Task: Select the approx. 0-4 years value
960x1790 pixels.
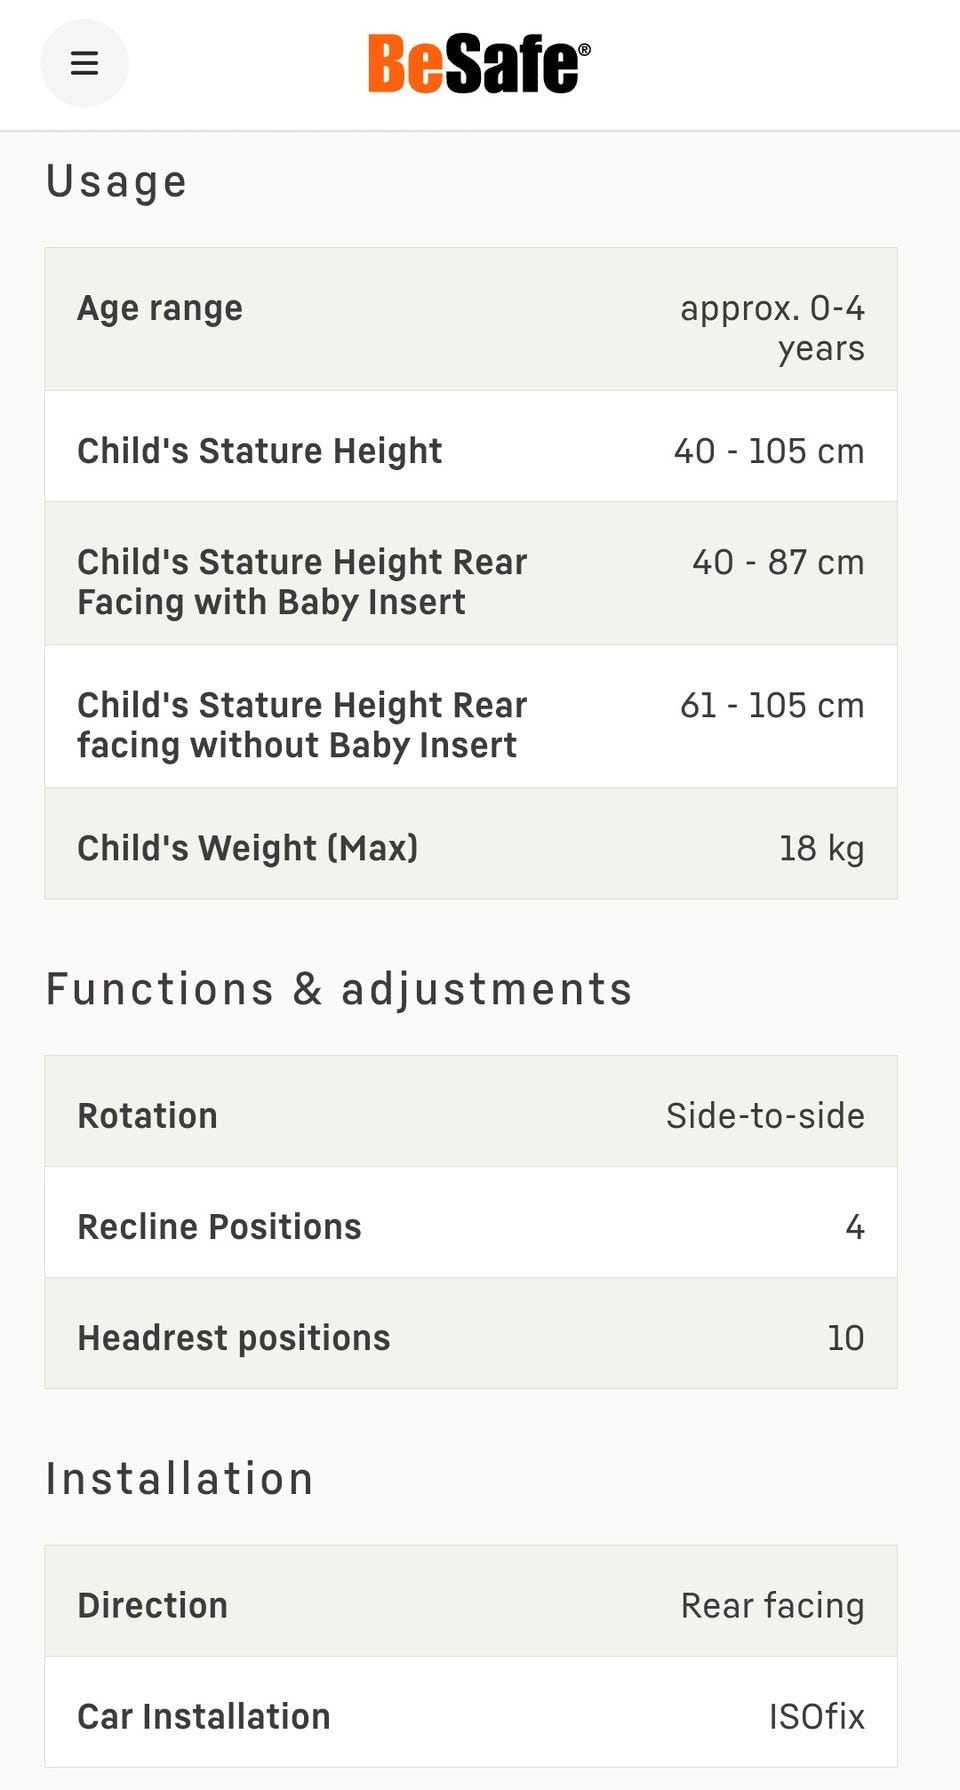Action: (x=772, y=328)
